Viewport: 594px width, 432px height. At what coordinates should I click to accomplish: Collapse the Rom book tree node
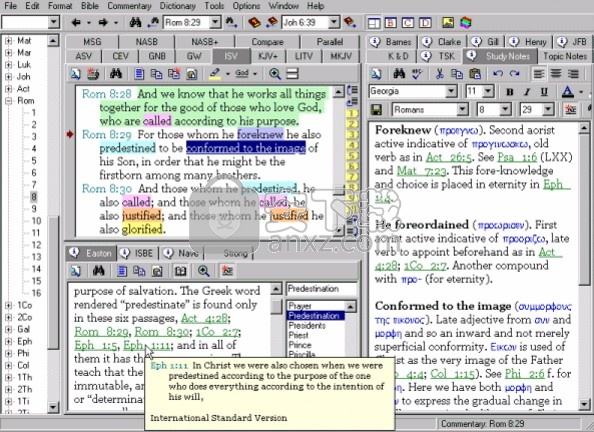(8, 101)
